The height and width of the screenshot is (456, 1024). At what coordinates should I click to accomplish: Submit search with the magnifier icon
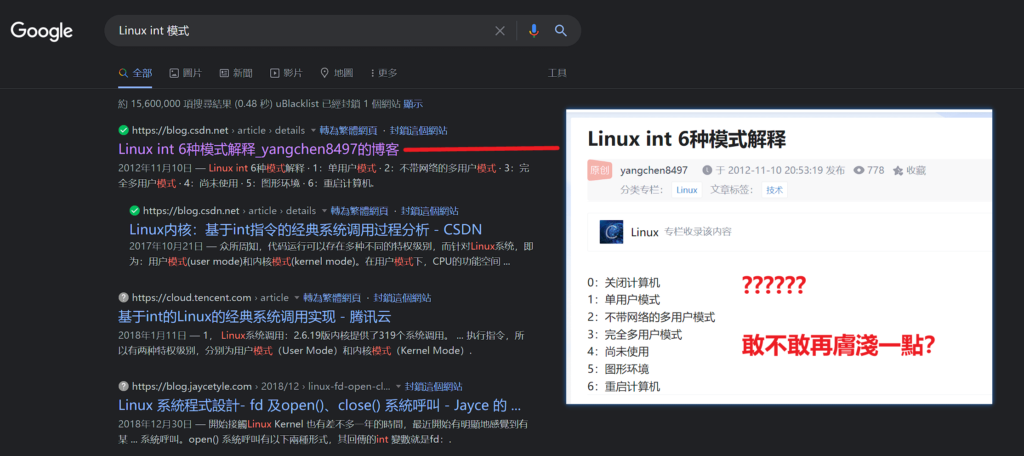560,31
